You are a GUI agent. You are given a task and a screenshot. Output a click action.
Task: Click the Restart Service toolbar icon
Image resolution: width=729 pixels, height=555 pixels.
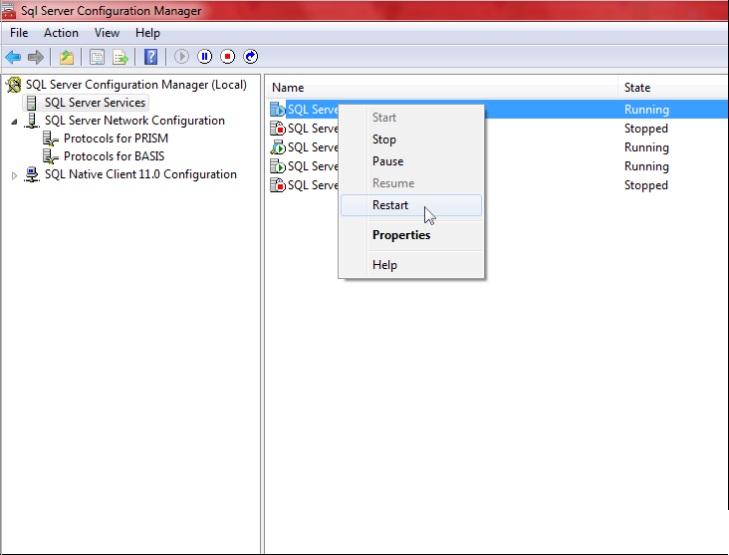tap(251, 57)
